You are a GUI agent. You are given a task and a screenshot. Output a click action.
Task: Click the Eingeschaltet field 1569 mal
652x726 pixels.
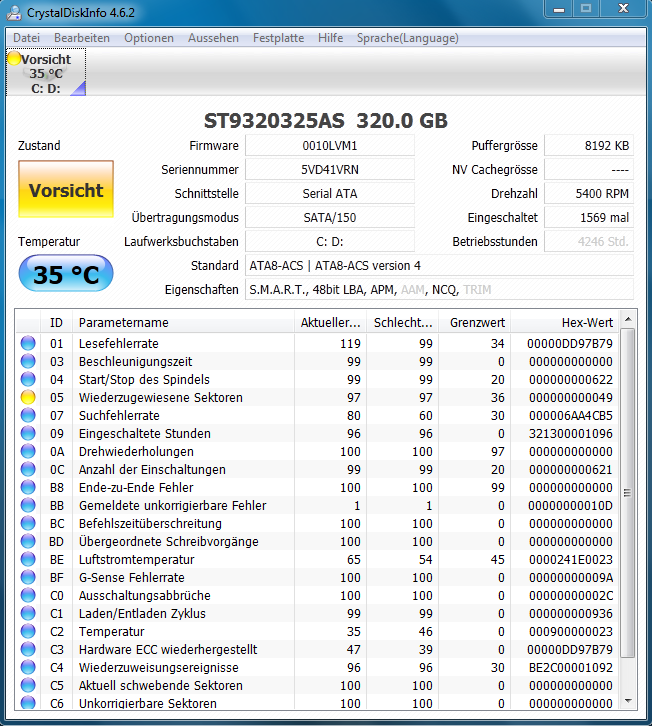[589, 218]
